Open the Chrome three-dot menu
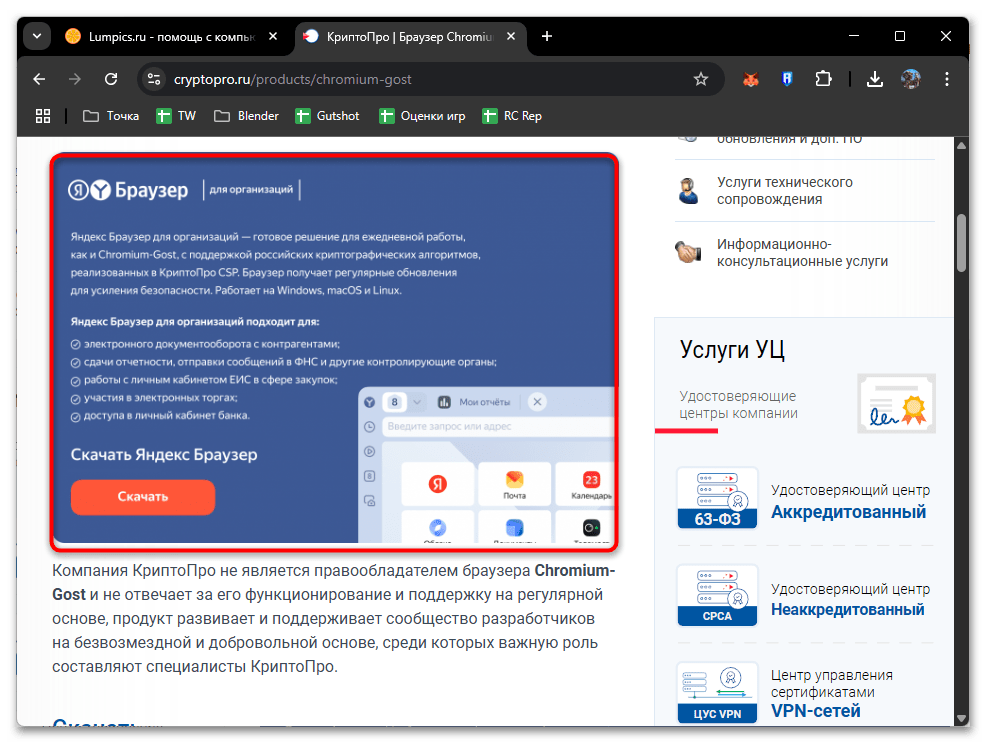Image resolution: width=986 pixels, height=743 pixels. (946, 79)
